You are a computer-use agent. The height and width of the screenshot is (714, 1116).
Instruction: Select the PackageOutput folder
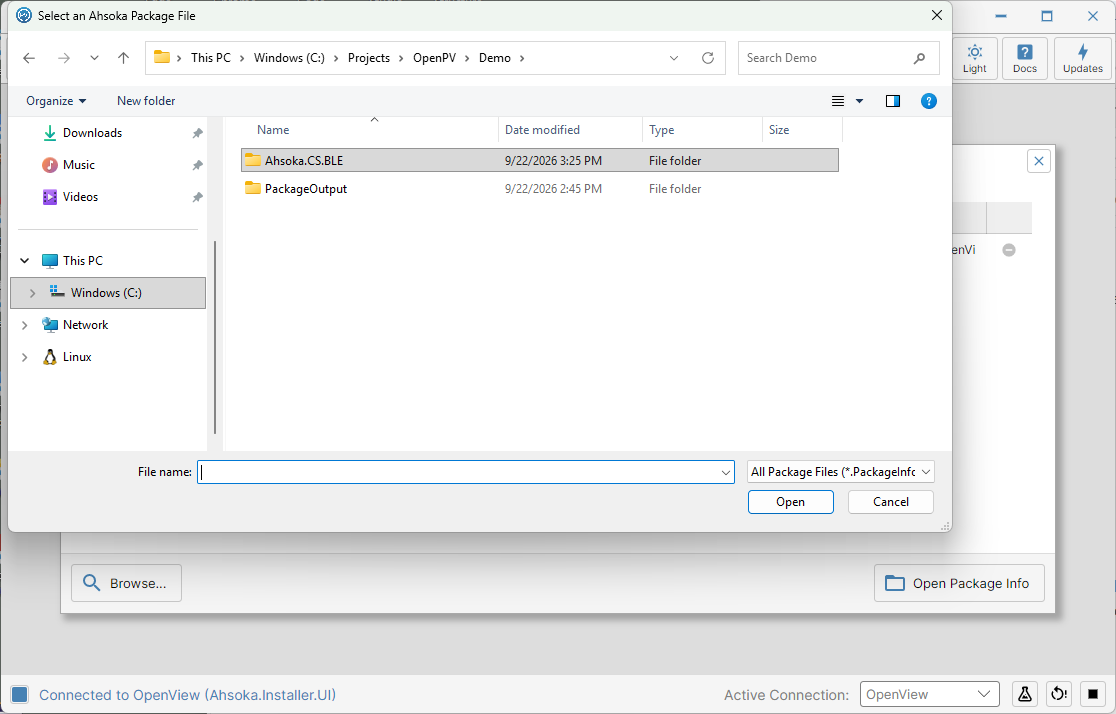tap(539, 189)
